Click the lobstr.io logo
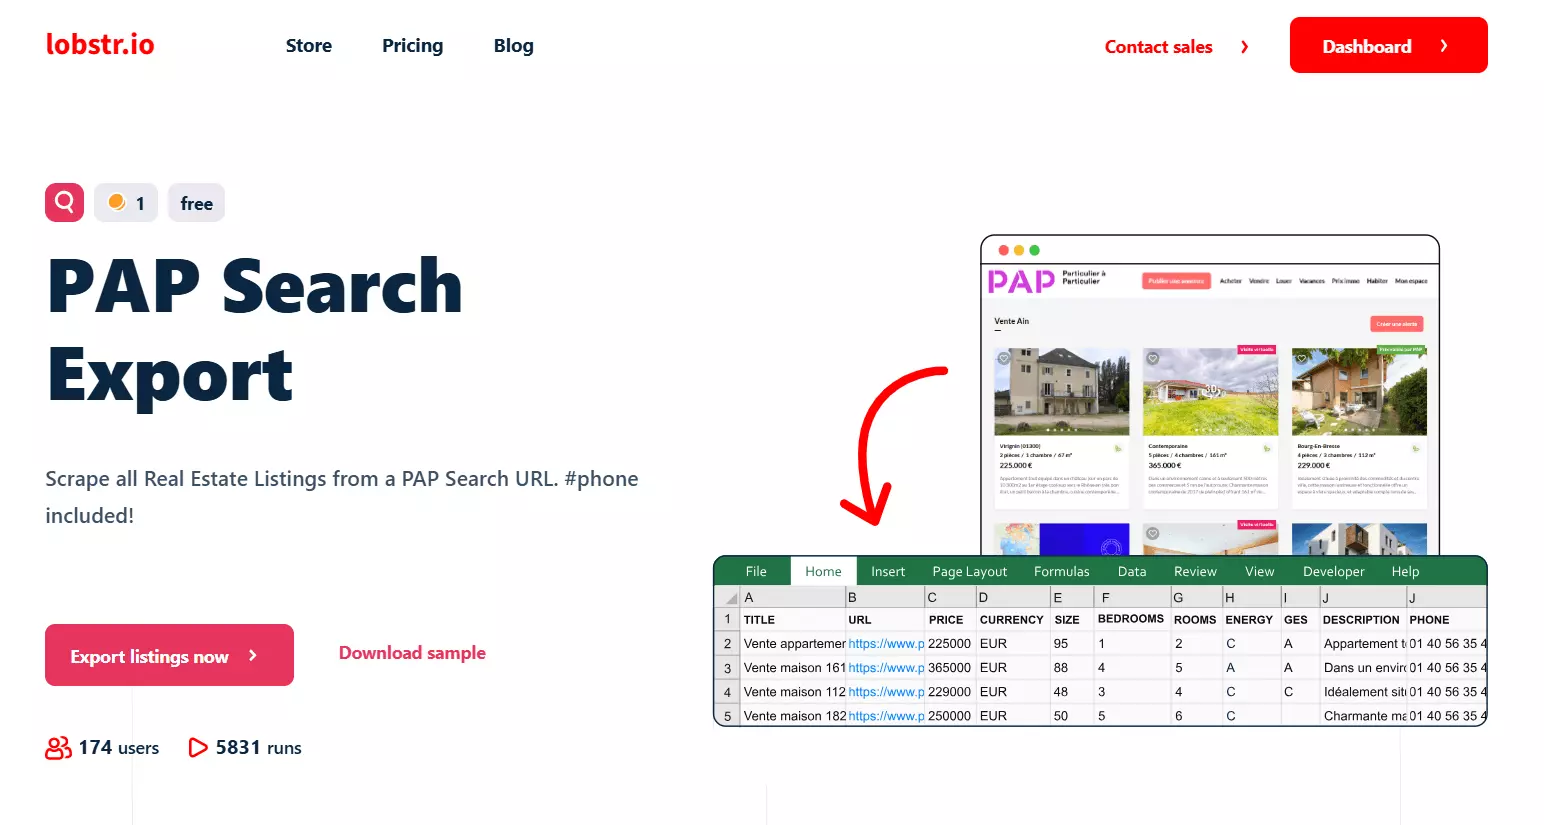1544x825 pixels. click(100, 45)
